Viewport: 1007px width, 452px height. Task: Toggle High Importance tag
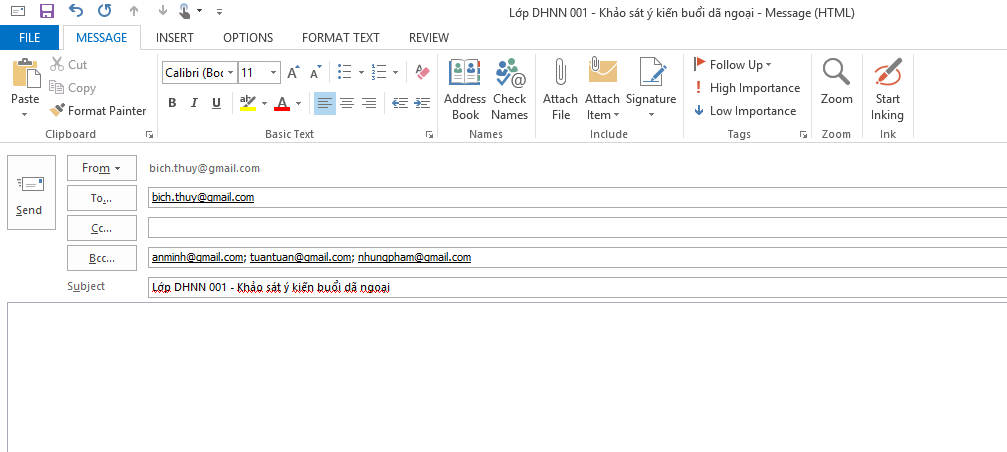[x=746, y=88]
